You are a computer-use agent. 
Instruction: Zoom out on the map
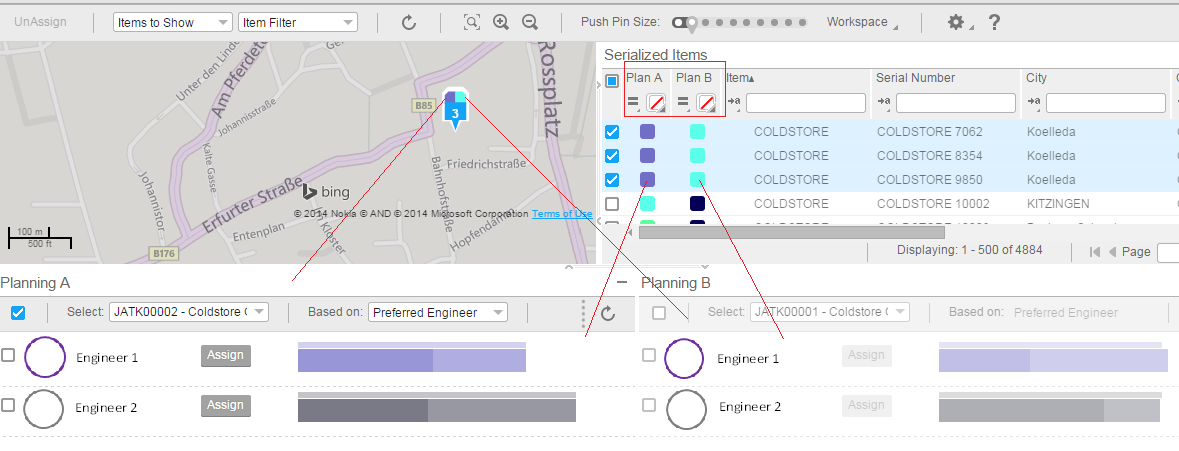[x=530, y=22]
